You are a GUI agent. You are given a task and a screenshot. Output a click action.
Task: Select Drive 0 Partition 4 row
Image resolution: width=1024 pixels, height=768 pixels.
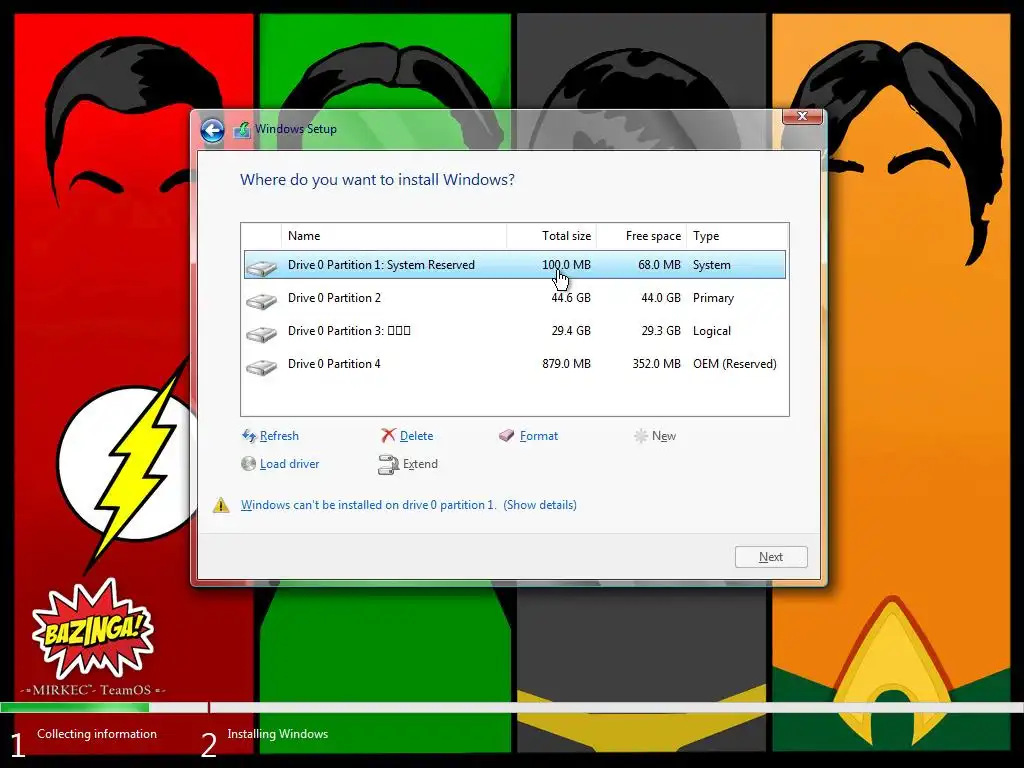515,364
